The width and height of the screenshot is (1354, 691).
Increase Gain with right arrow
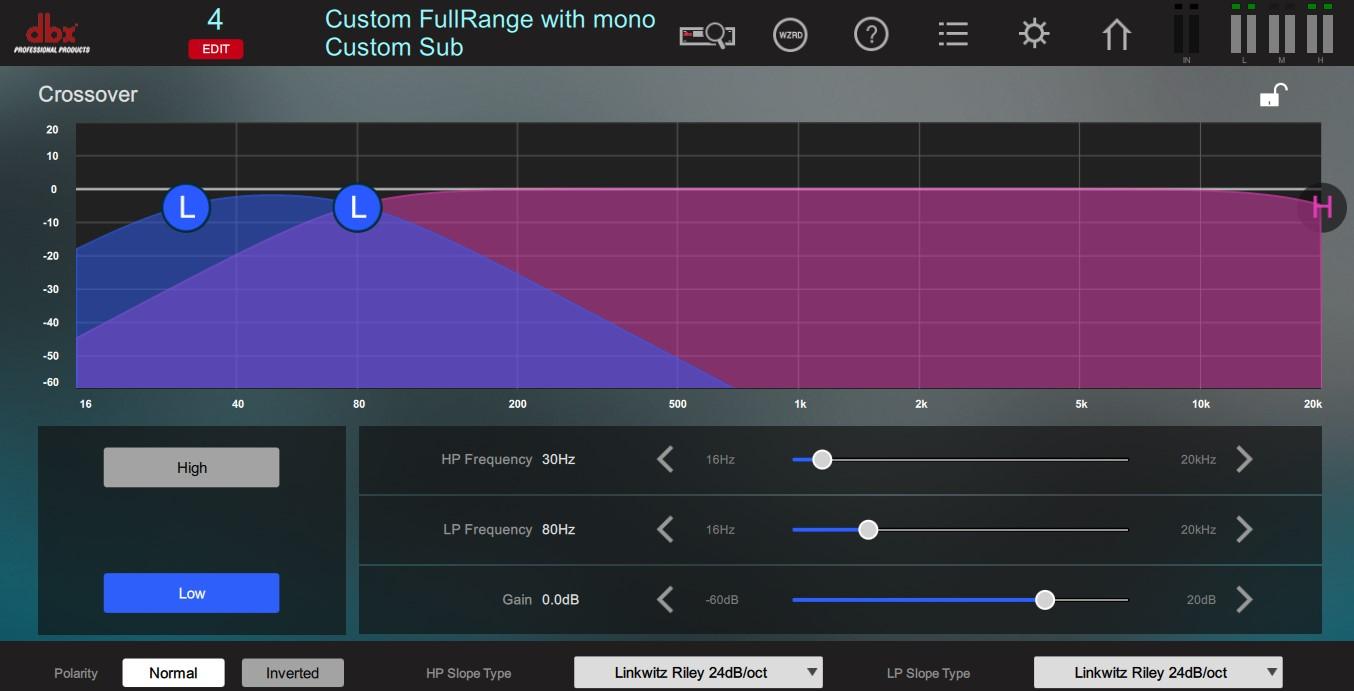point(1244,600)
